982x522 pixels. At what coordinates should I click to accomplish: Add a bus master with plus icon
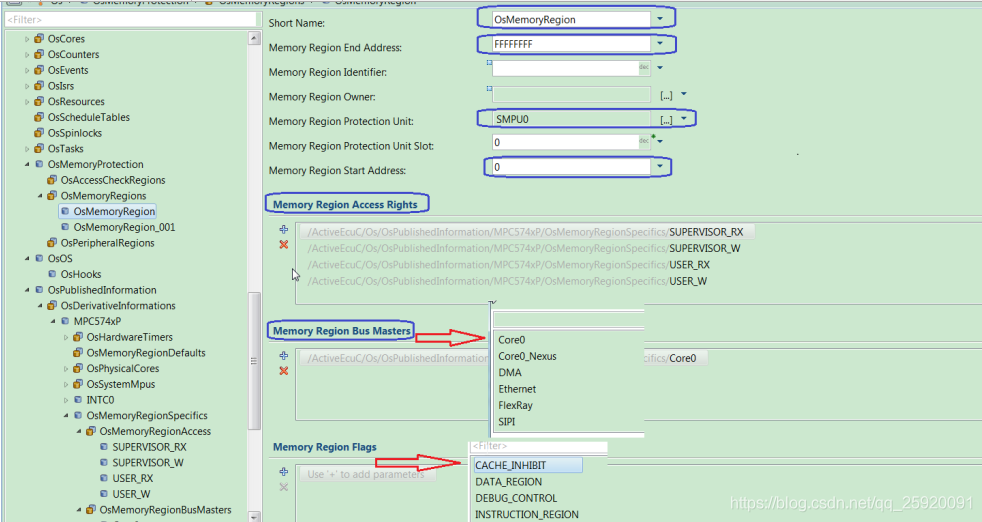pyautogui.click(x=284, y=355)
